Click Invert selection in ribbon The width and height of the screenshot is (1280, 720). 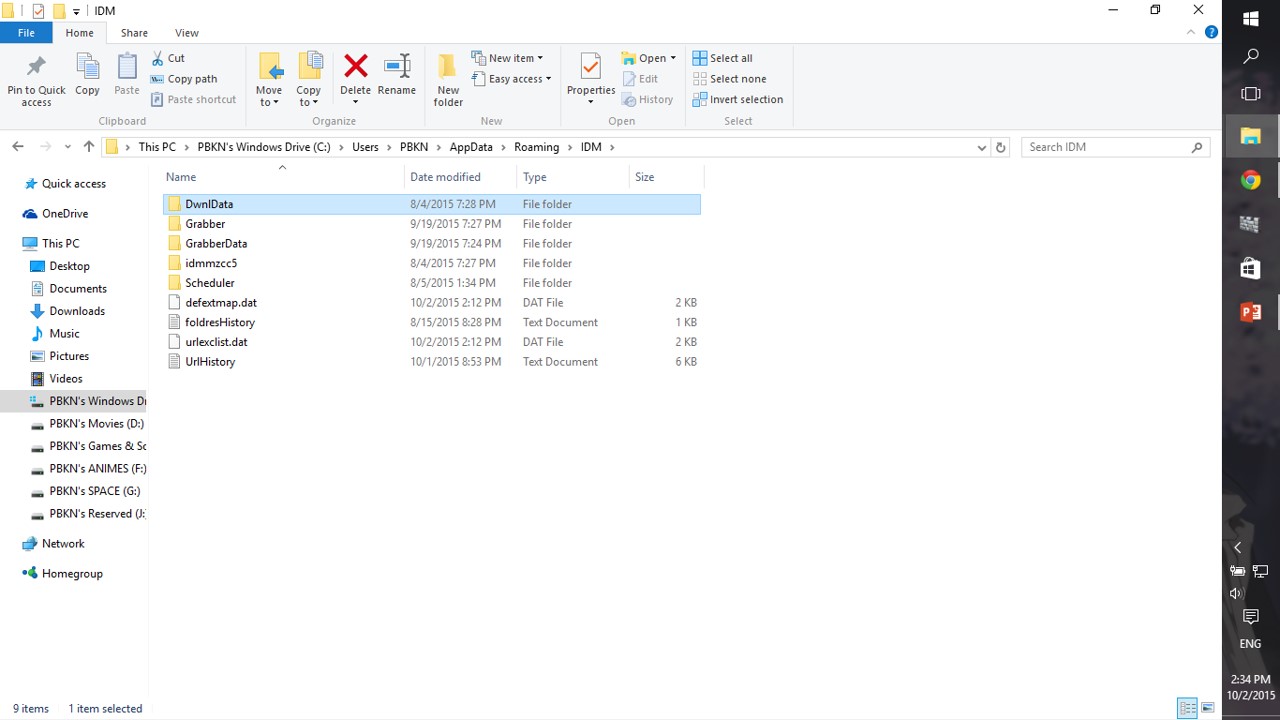[738, 99]
